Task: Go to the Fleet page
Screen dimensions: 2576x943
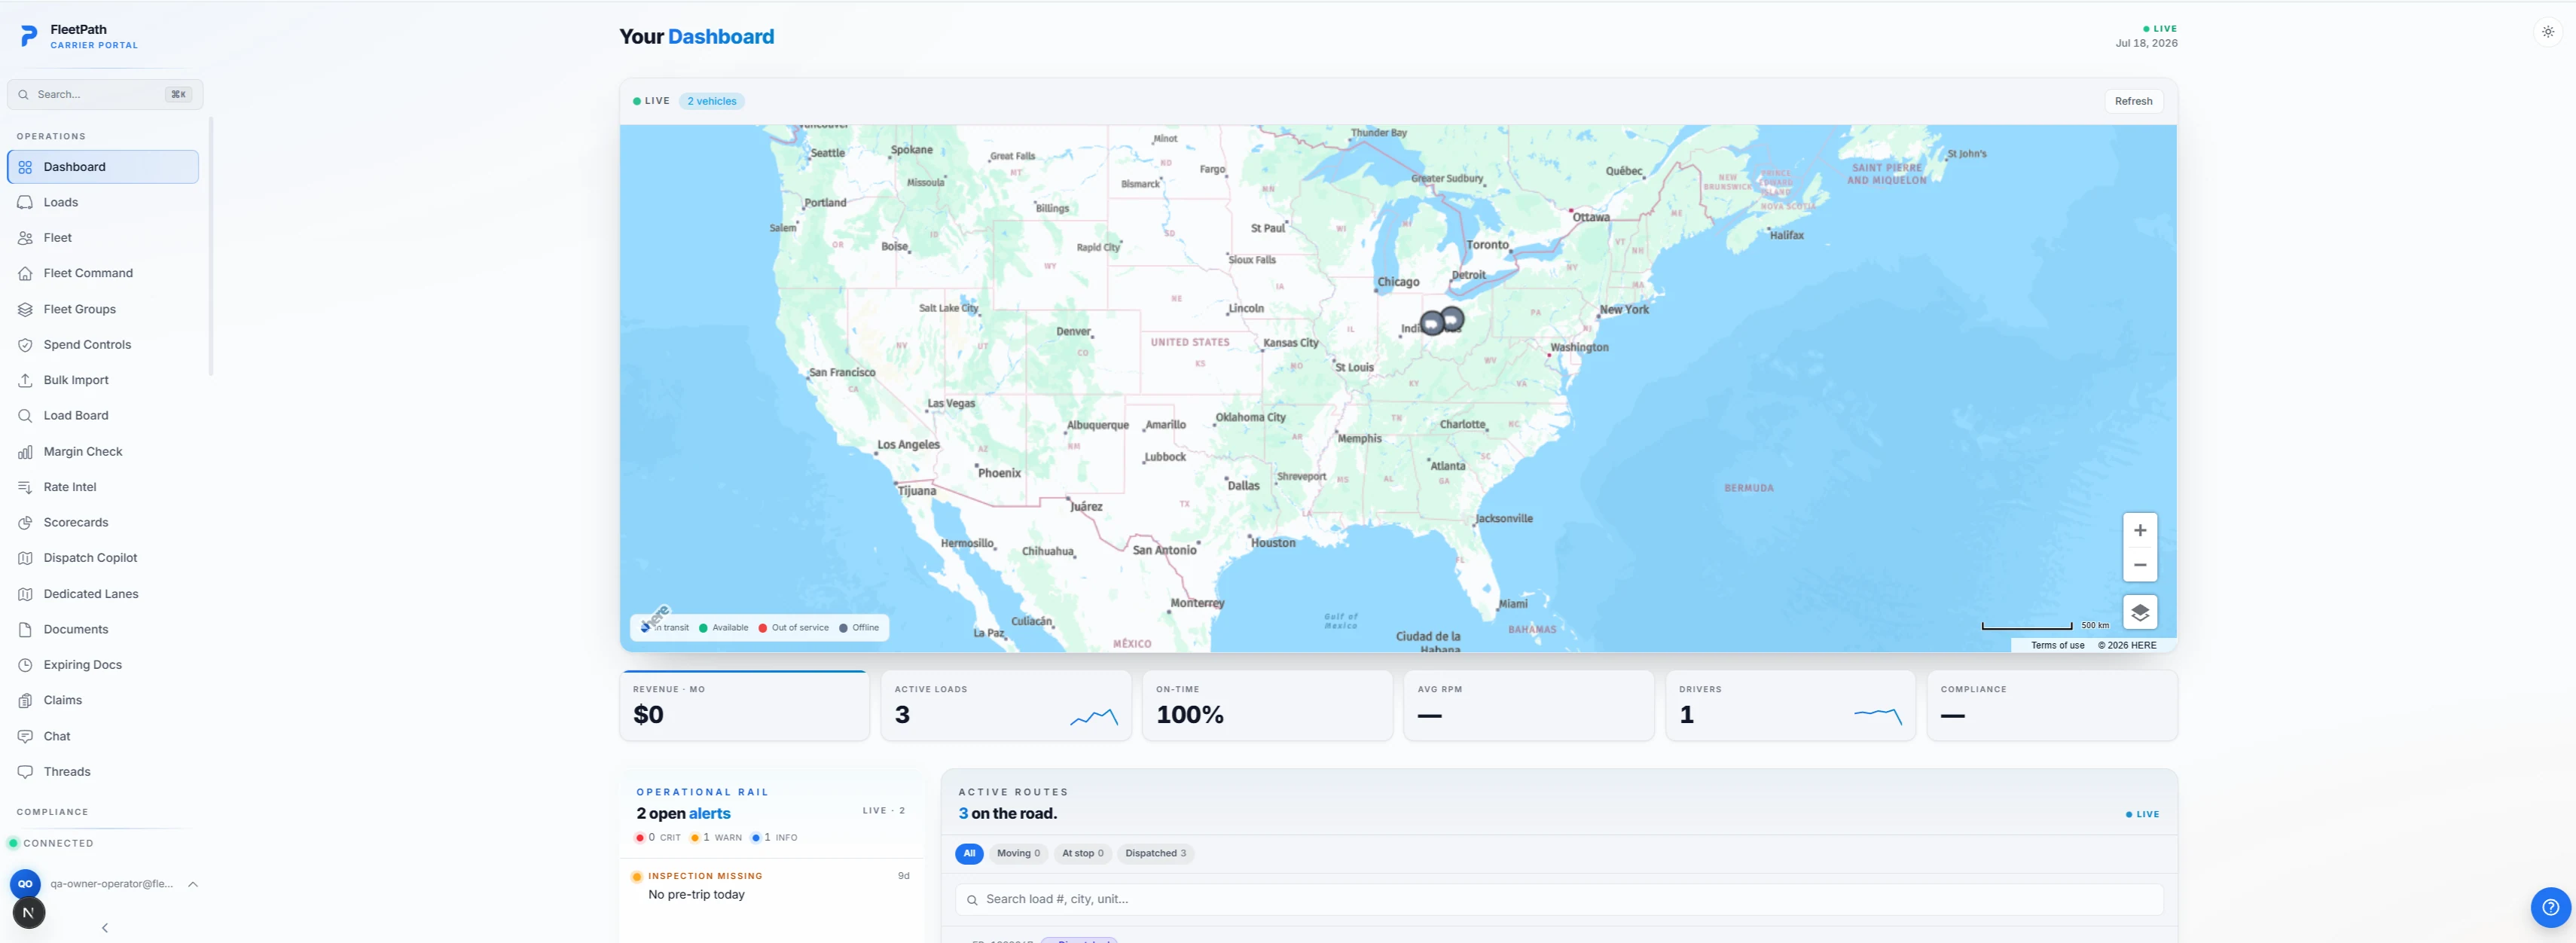Action: click(103, 238)
